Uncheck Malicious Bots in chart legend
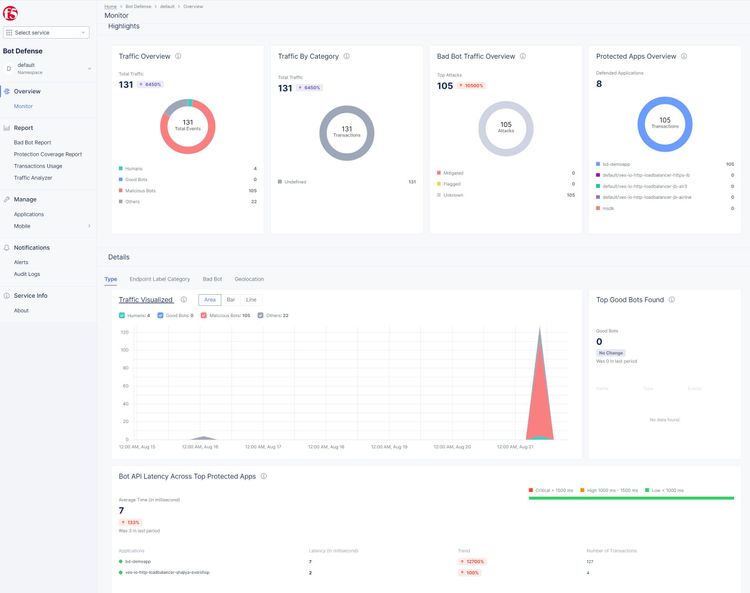Viewport: 750px width, 593px height. click(x=204, y=316)
